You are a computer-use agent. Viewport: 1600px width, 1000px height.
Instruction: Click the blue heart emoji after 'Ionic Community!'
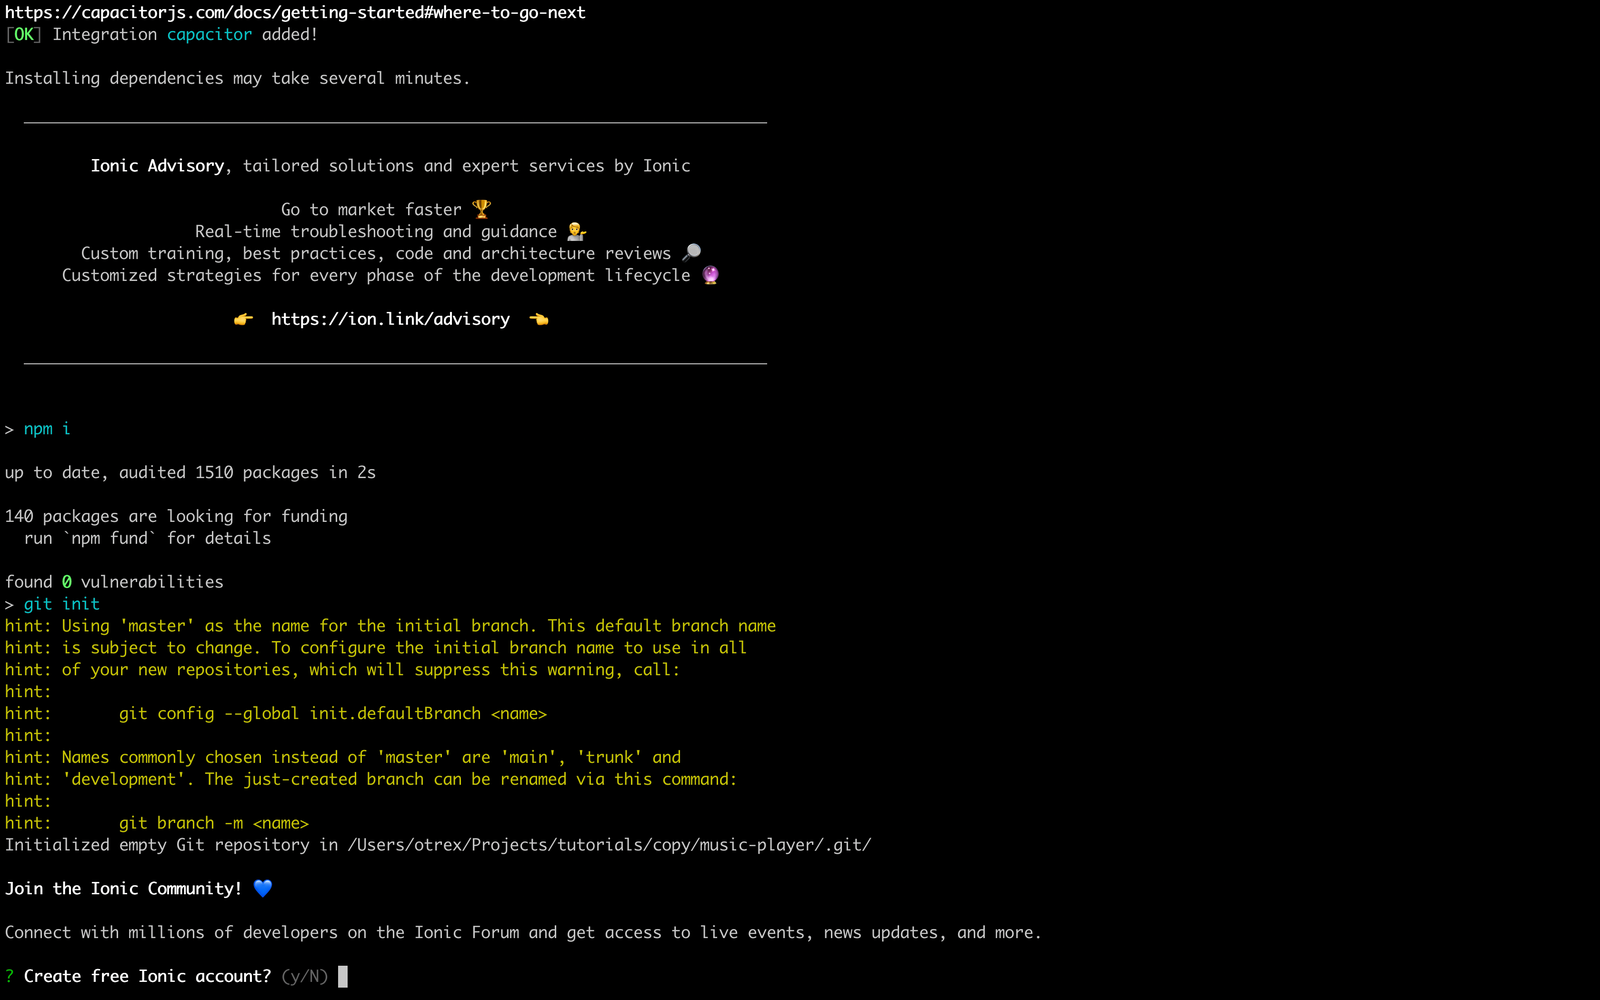pyautogui.click(x=263, y=888)
